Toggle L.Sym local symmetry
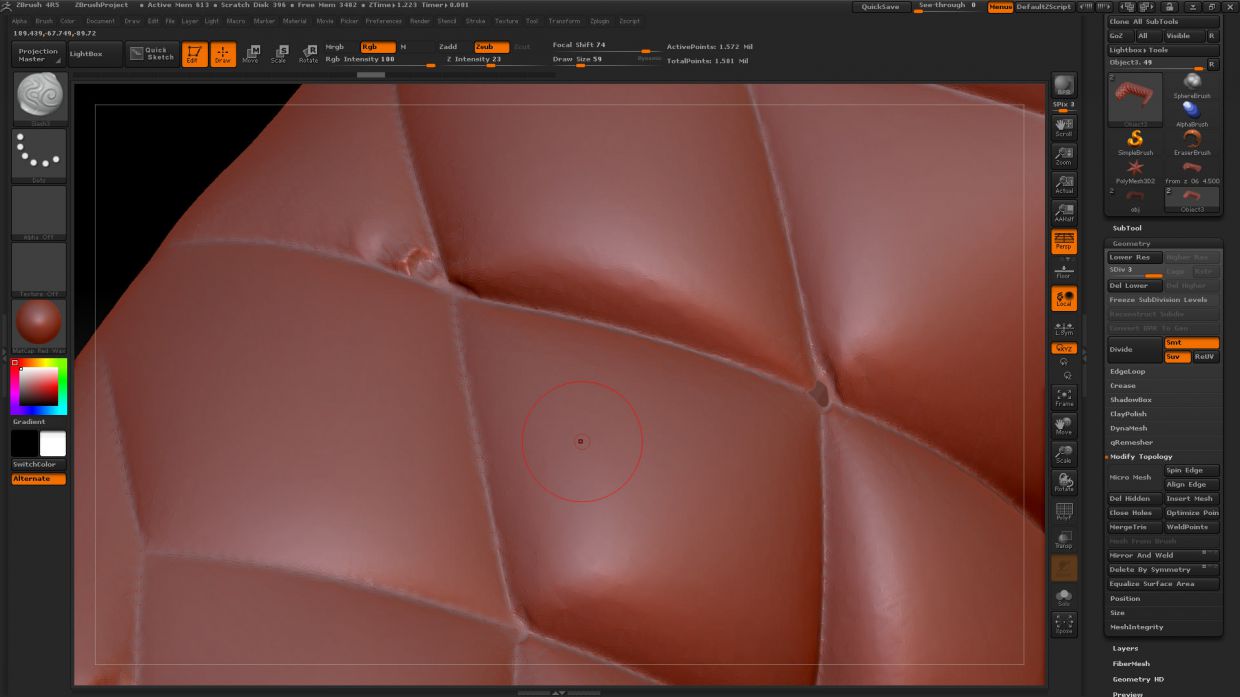1240x697 pixels. pos(1064,326)
